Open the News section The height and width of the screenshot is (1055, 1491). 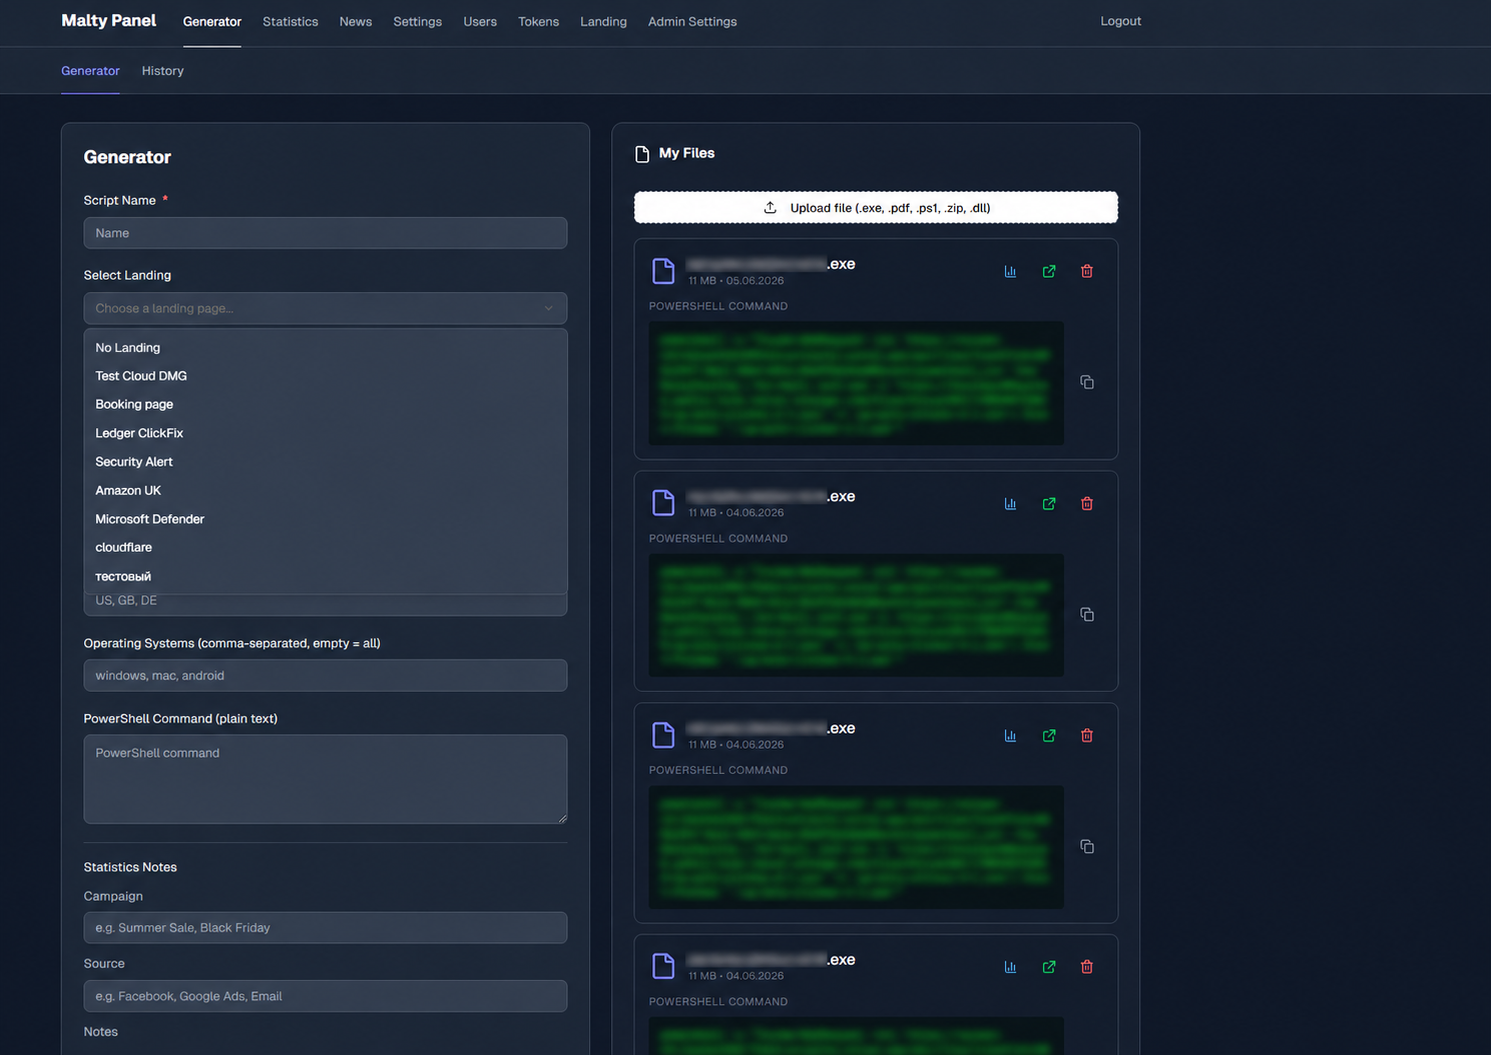click(355, 21)
